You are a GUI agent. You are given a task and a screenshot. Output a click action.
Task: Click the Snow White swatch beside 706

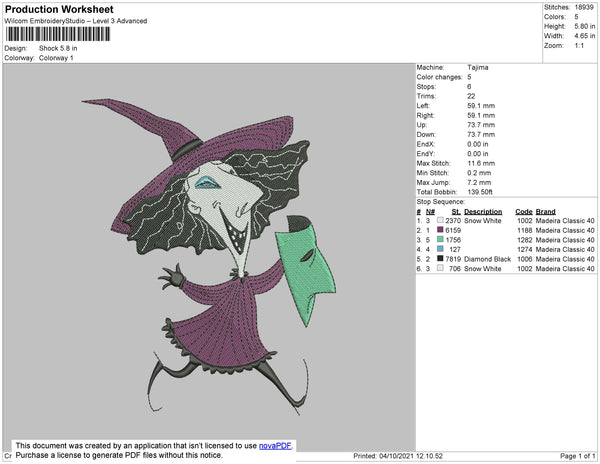coord(440,268)
